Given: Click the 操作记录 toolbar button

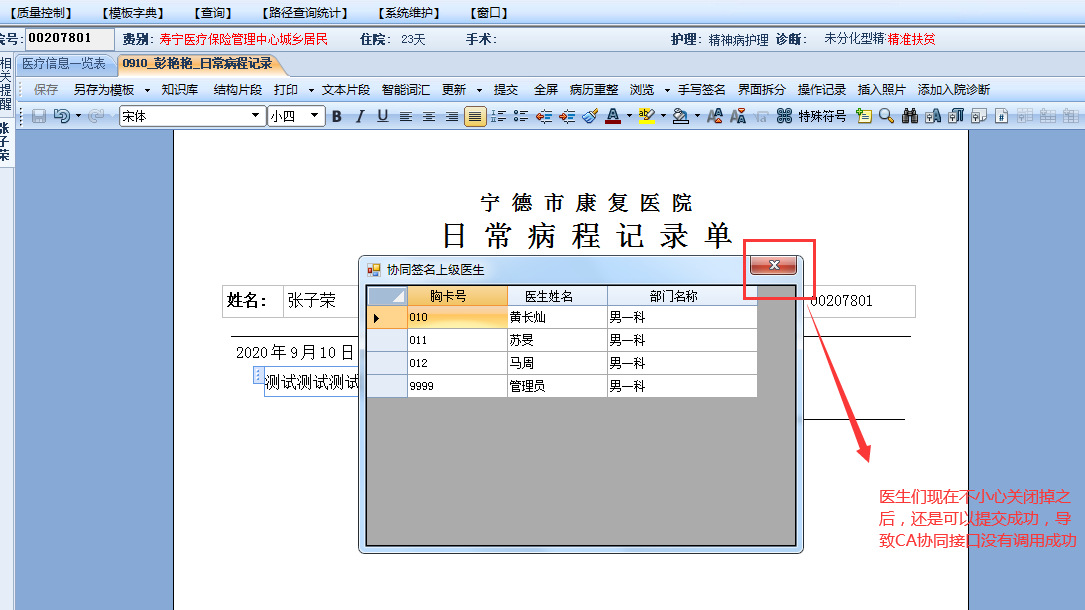Looking at the screenshot, I should (x=821, y=90).
